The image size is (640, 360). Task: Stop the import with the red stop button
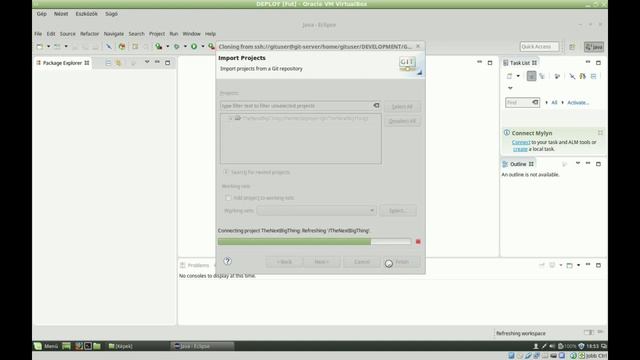pyautogui.click(x=418, y=242)
